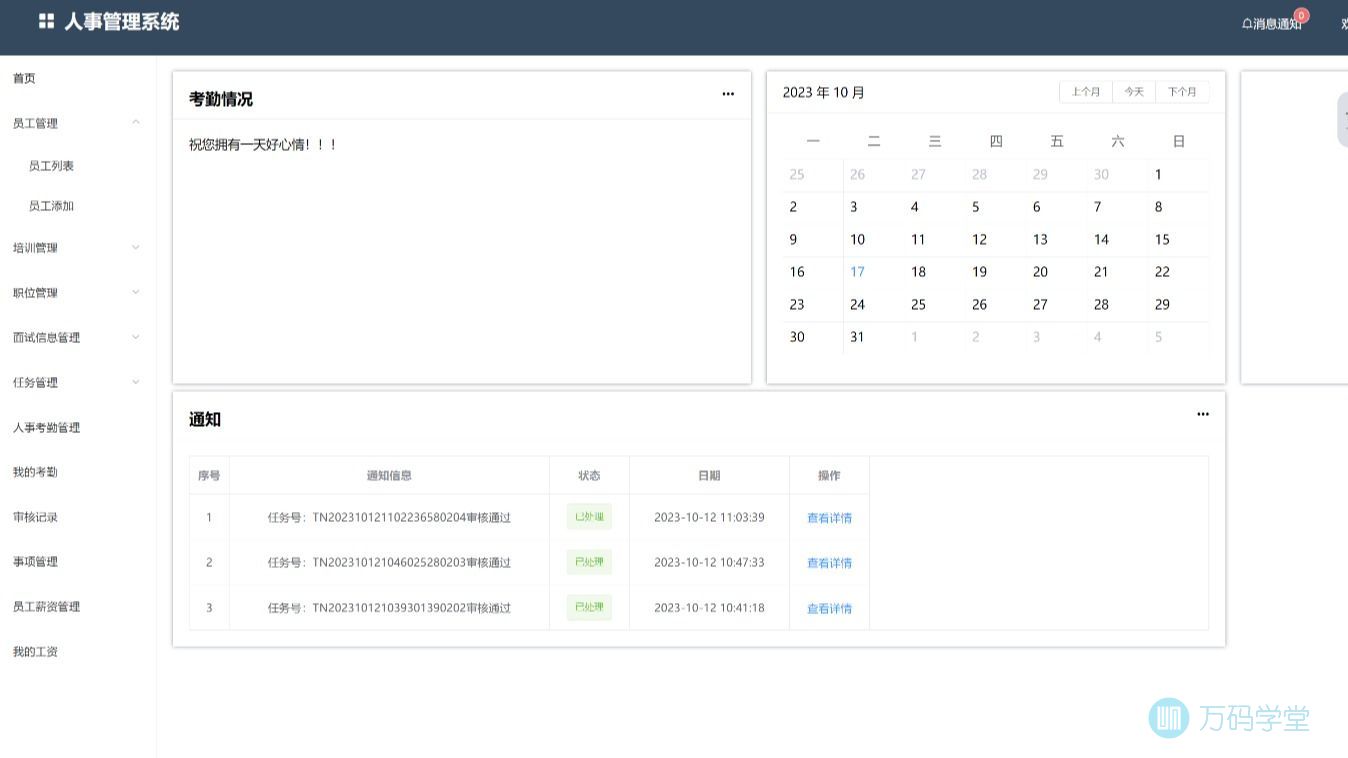This screenshot has height=758, width=1348.
Task: Expand the 职位管理 sidebar menu
Action: tap(136, 292)
